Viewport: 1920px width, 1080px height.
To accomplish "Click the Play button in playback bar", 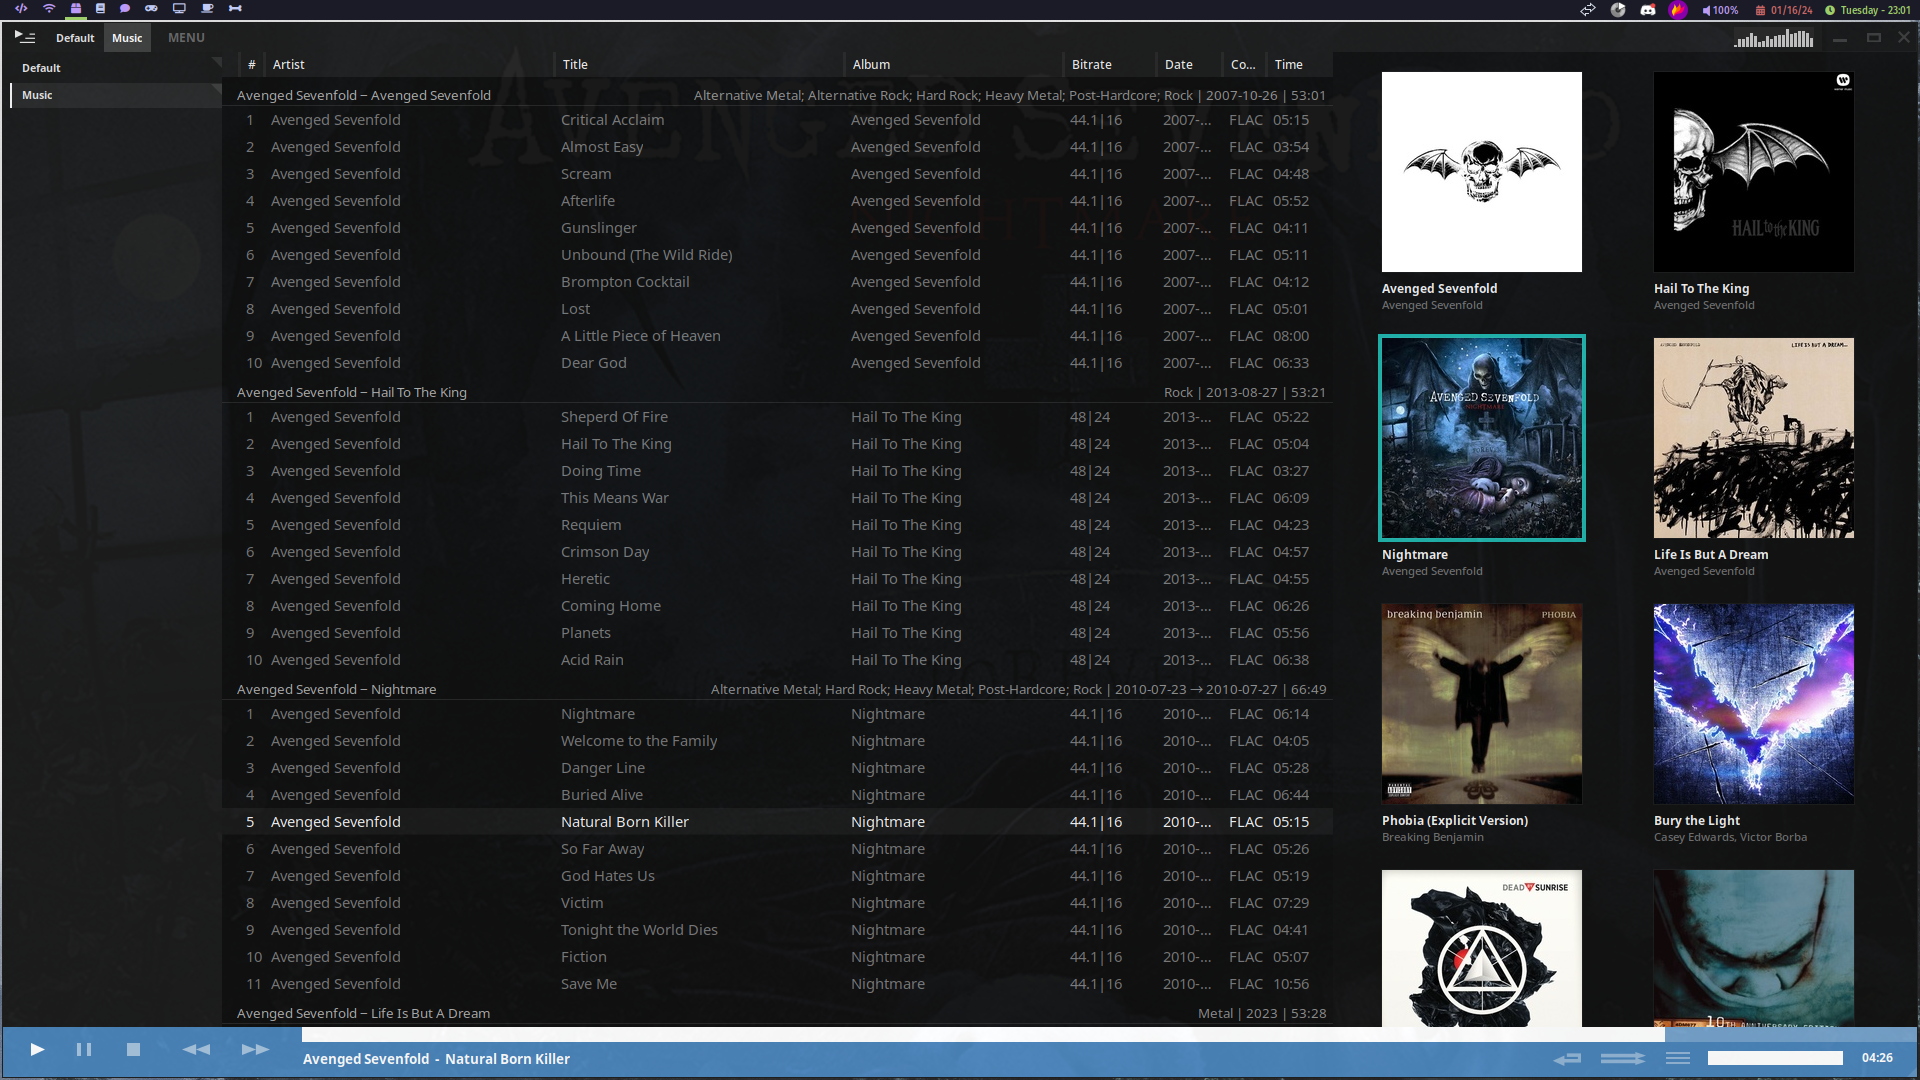I will tap(37, 1050).
